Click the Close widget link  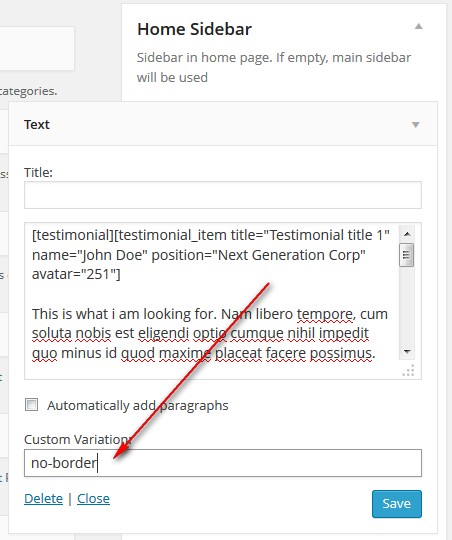[93, 498]
